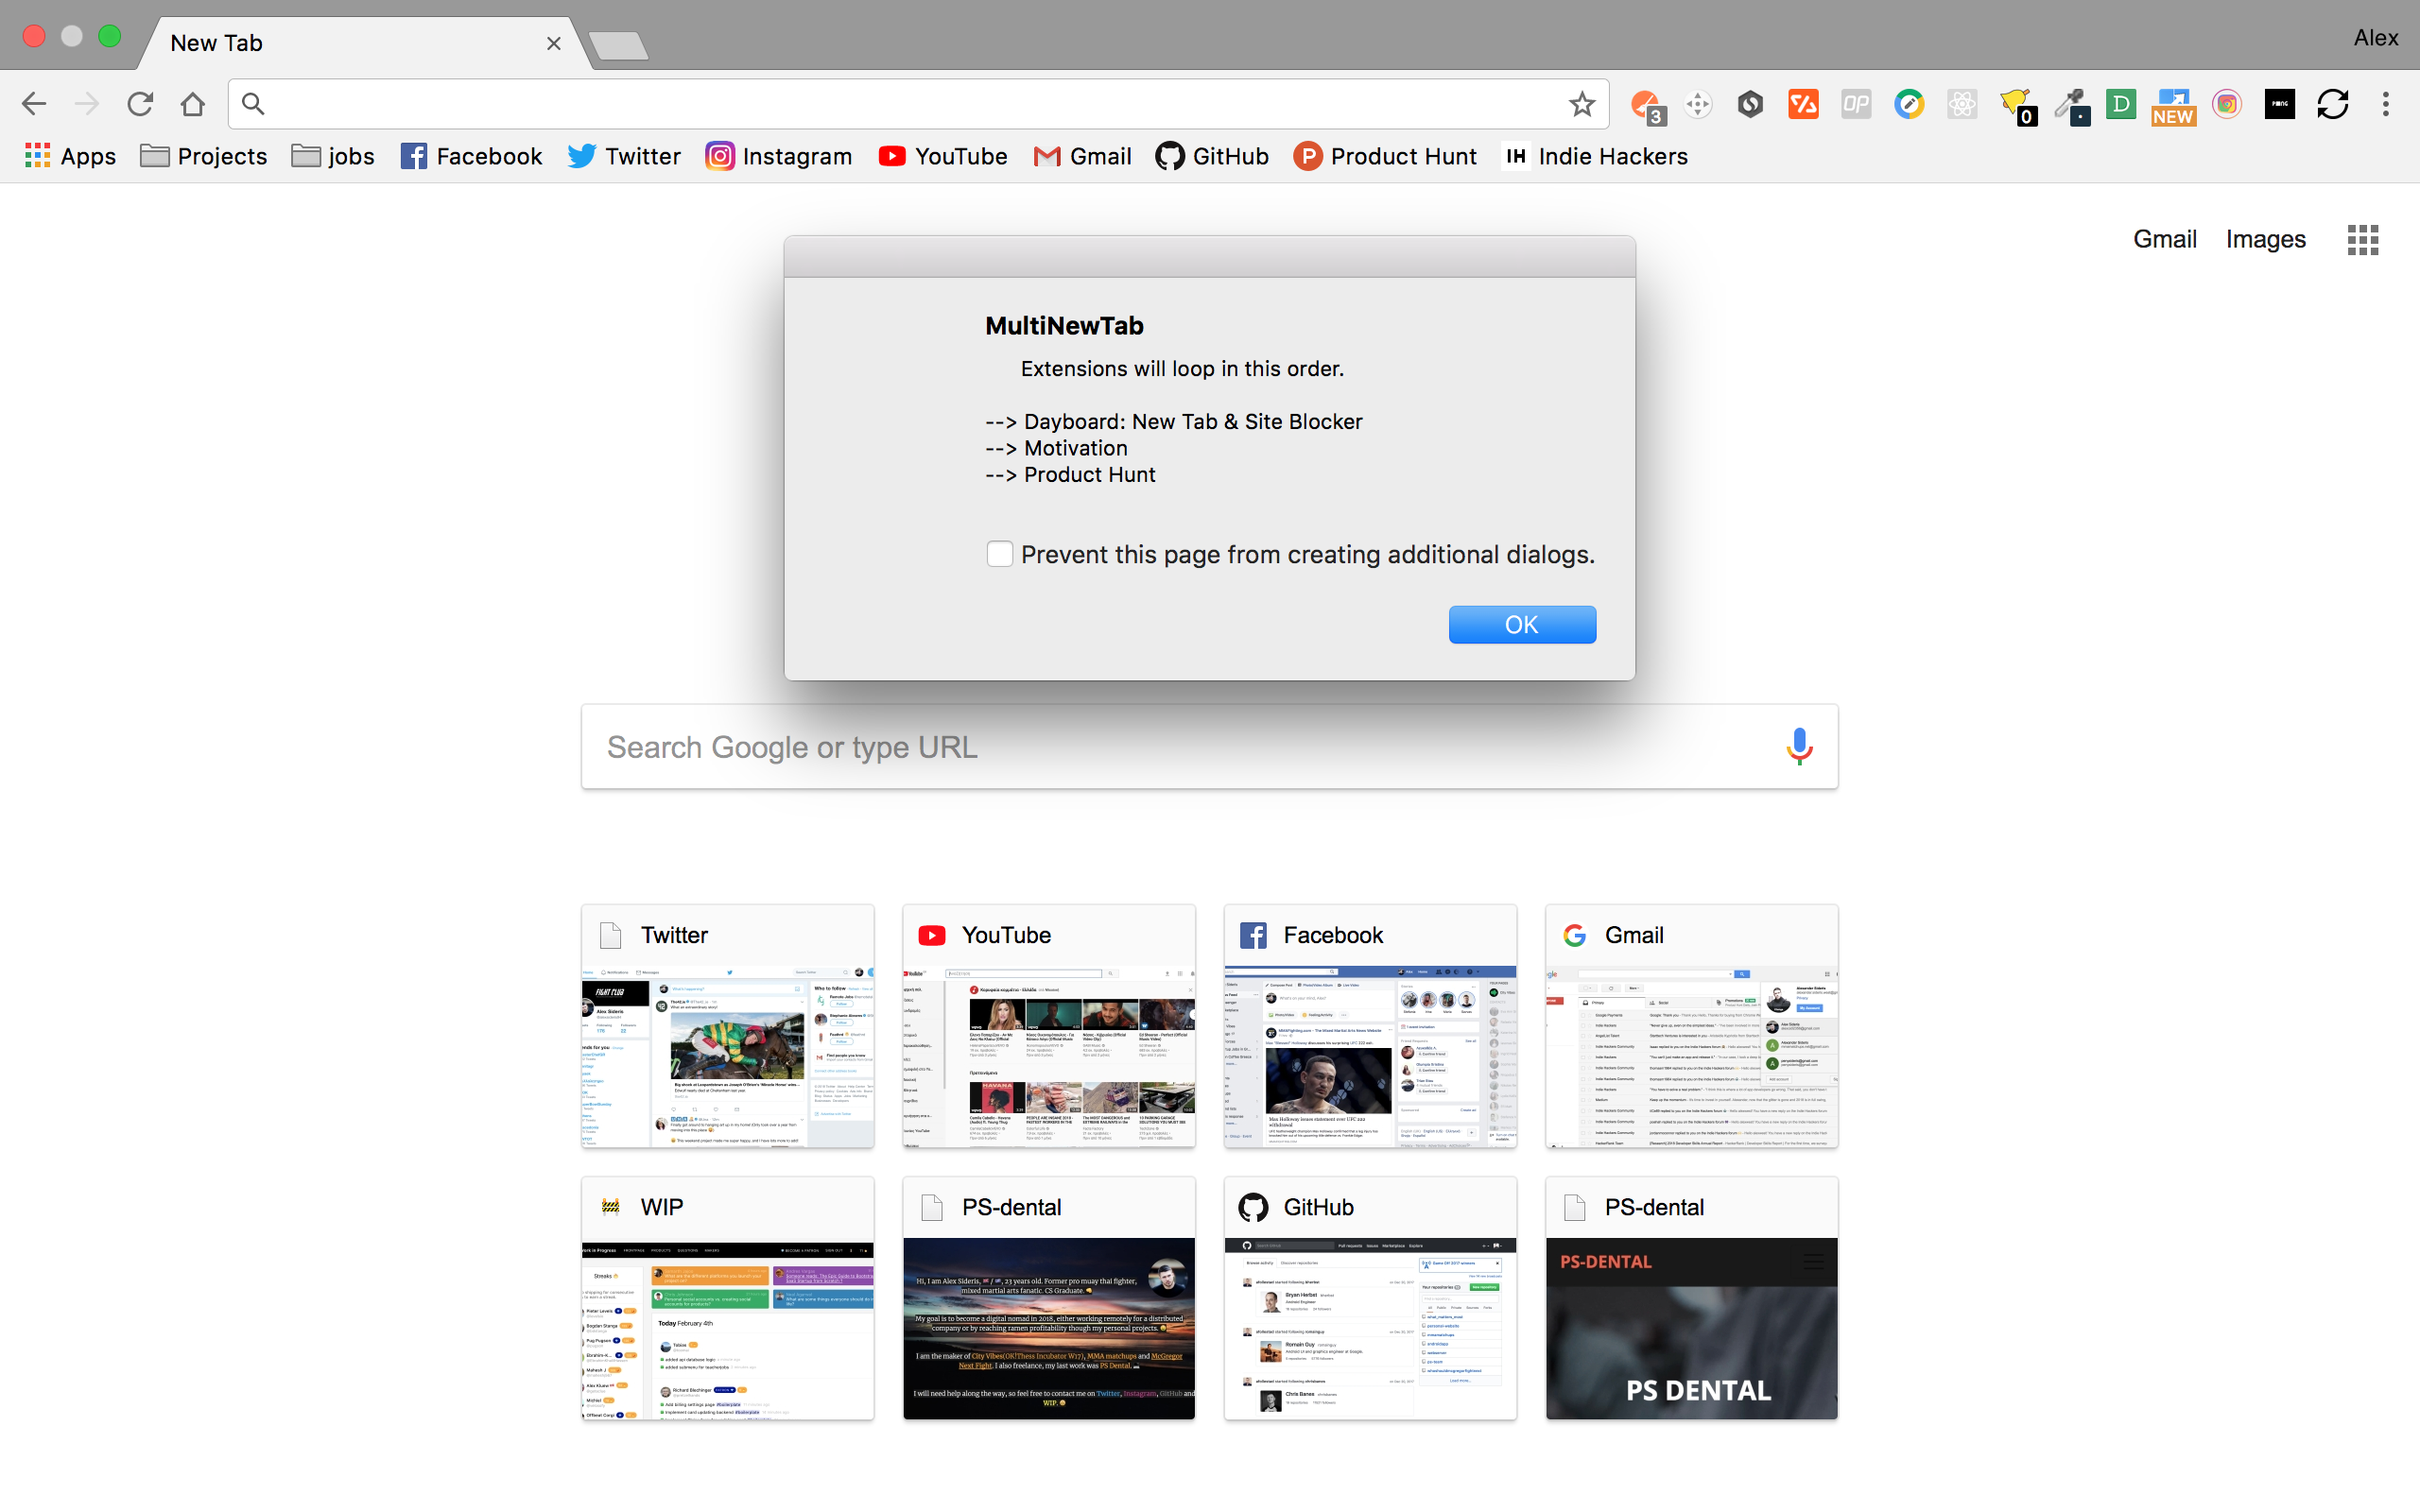Open the notifications bell extension showing zero
This screenshot has width=2420, height=1512.
[x=2018, y=104]
